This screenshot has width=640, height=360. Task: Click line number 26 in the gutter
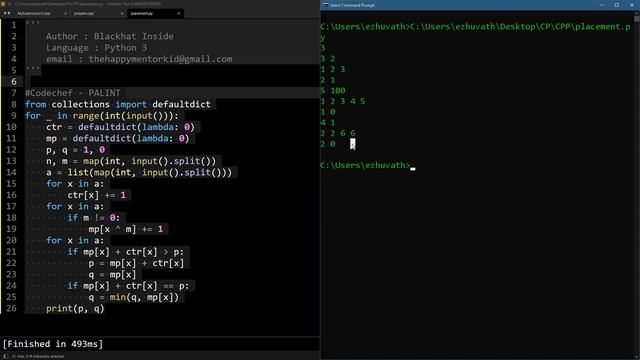pos(11,308)
